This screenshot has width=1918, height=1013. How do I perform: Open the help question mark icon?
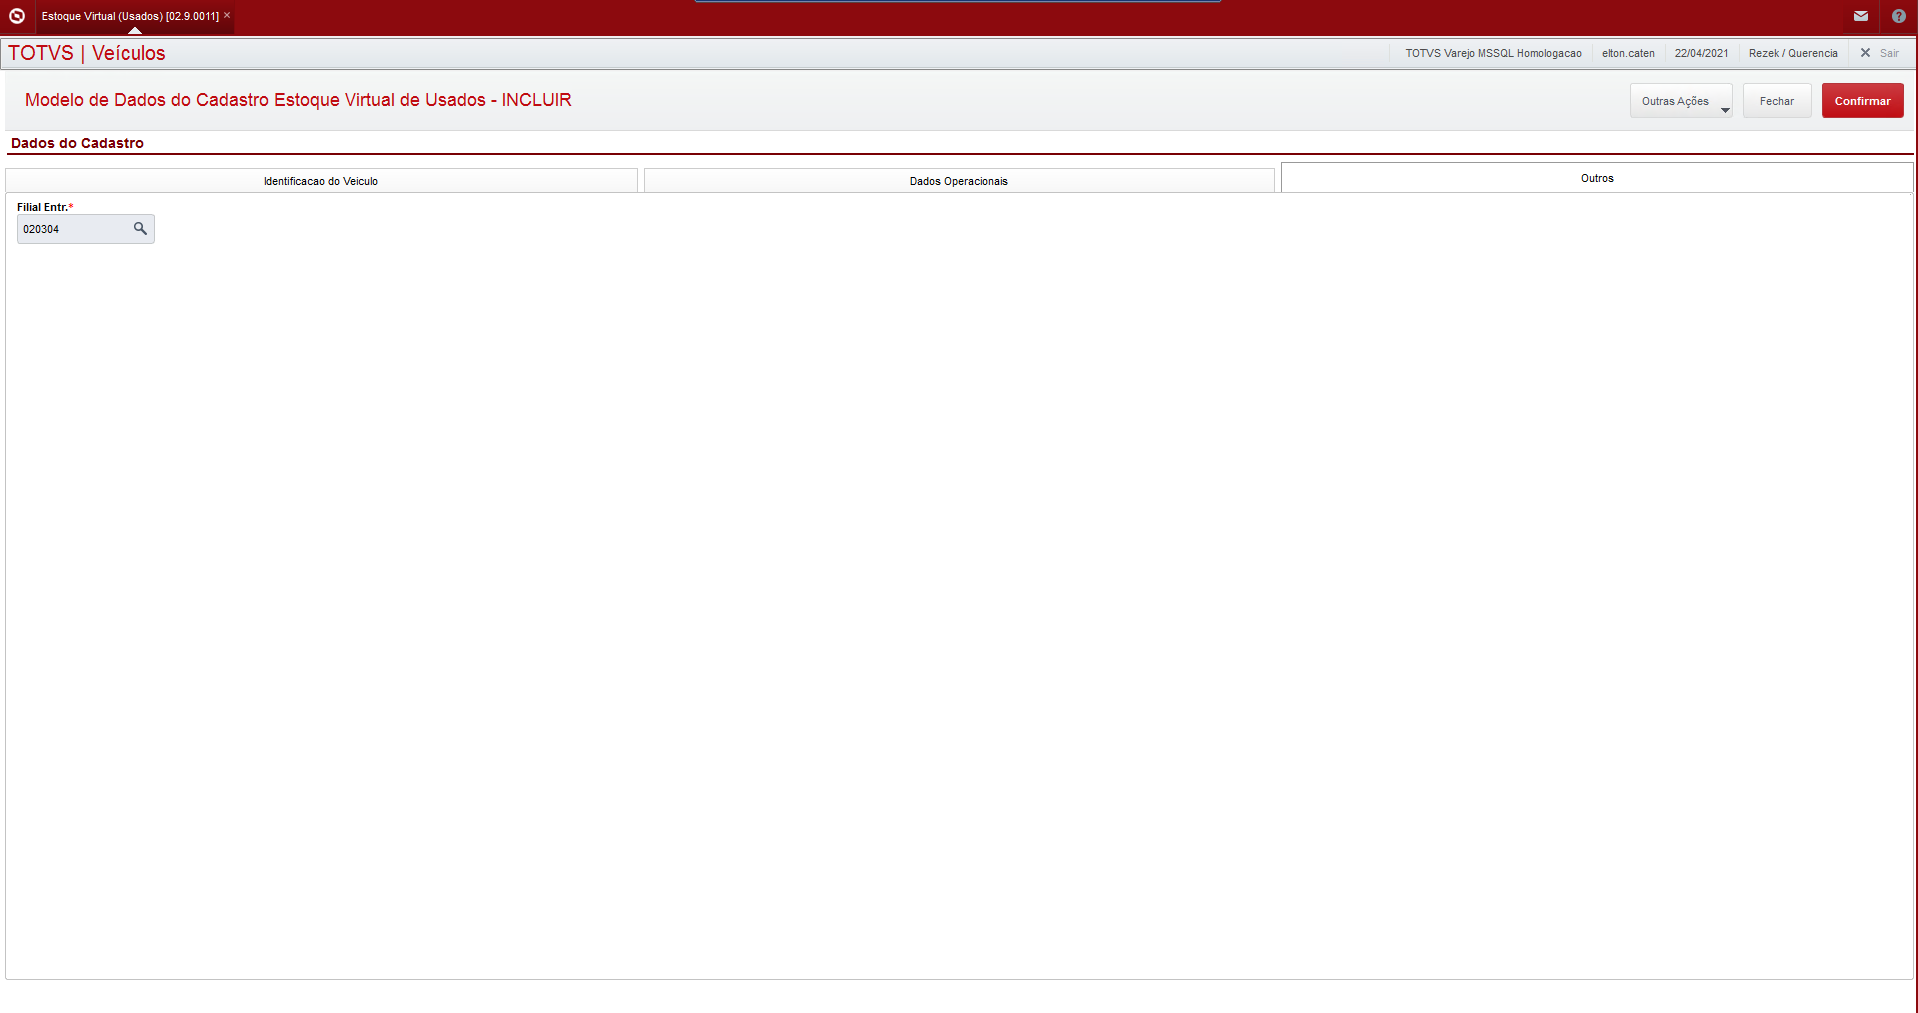coord(1899,16)
